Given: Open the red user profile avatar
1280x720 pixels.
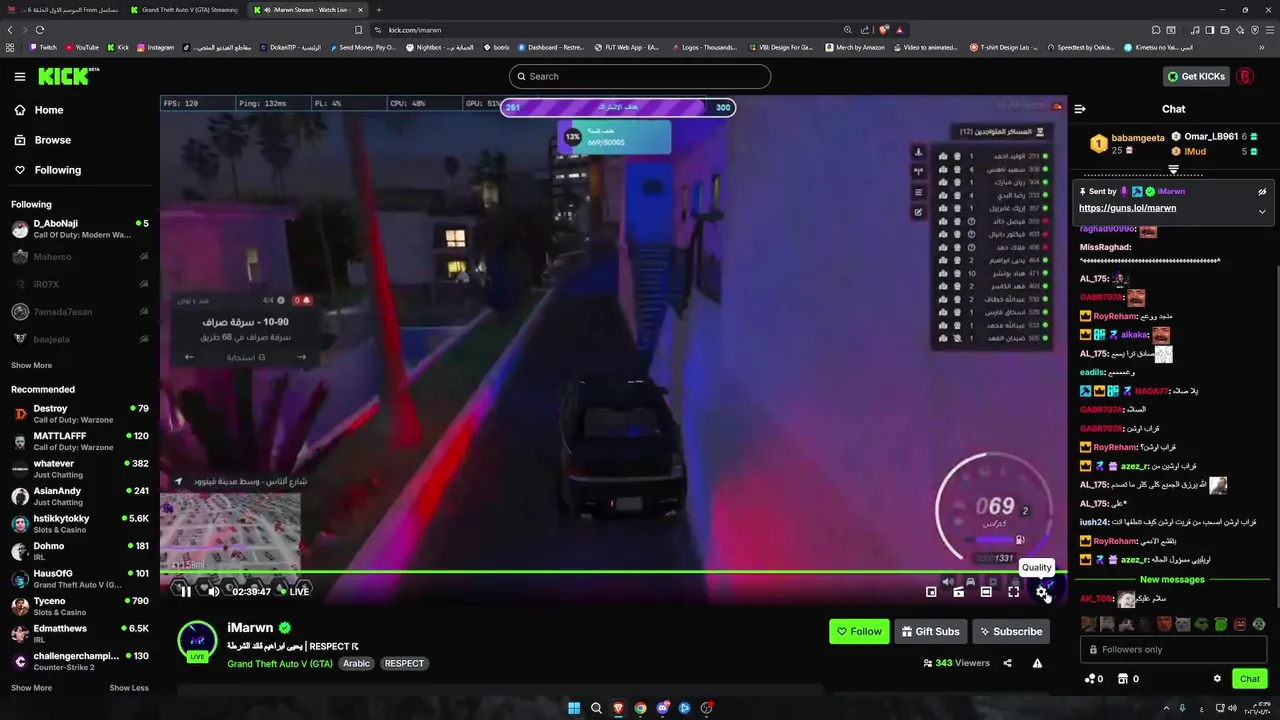Looking at the screenshot, I should (1246, 76).
